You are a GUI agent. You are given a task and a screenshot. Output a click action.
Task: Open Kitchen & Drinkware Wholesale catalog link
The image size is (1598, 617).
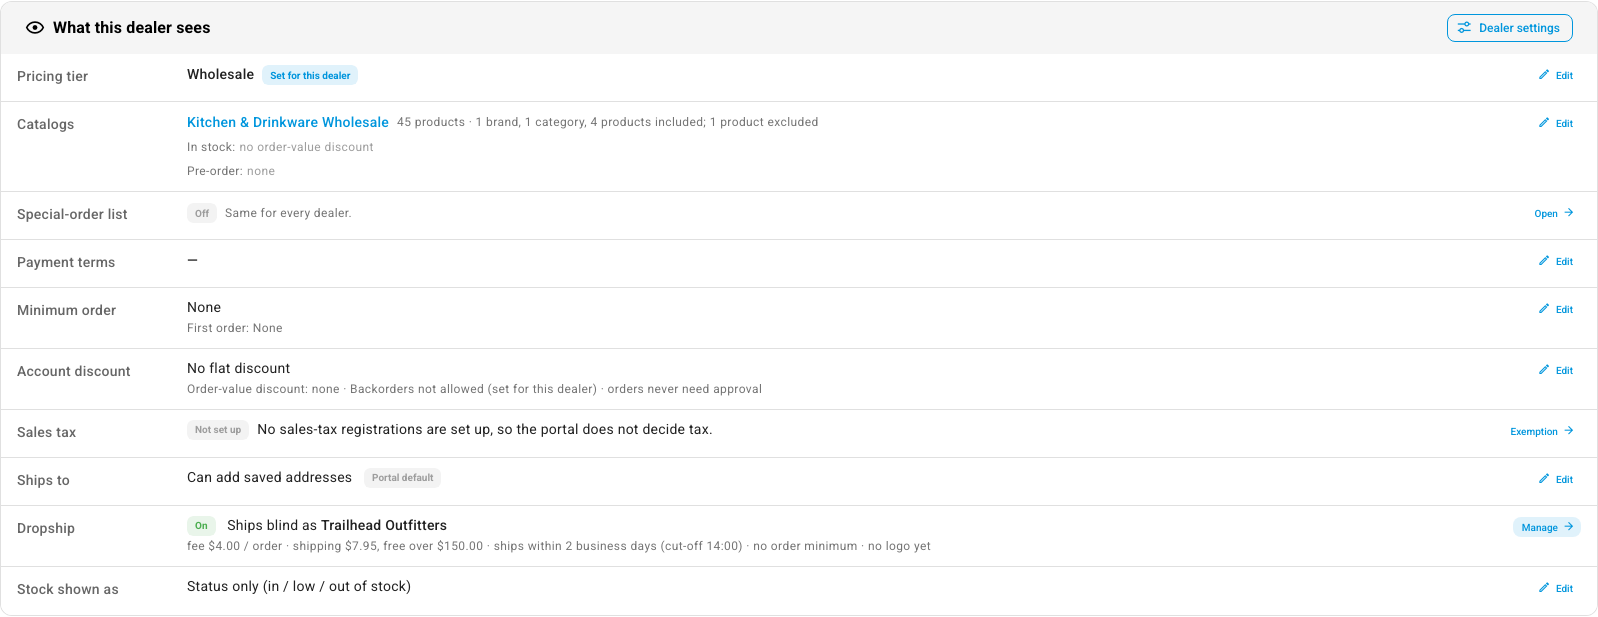point(288,122)
